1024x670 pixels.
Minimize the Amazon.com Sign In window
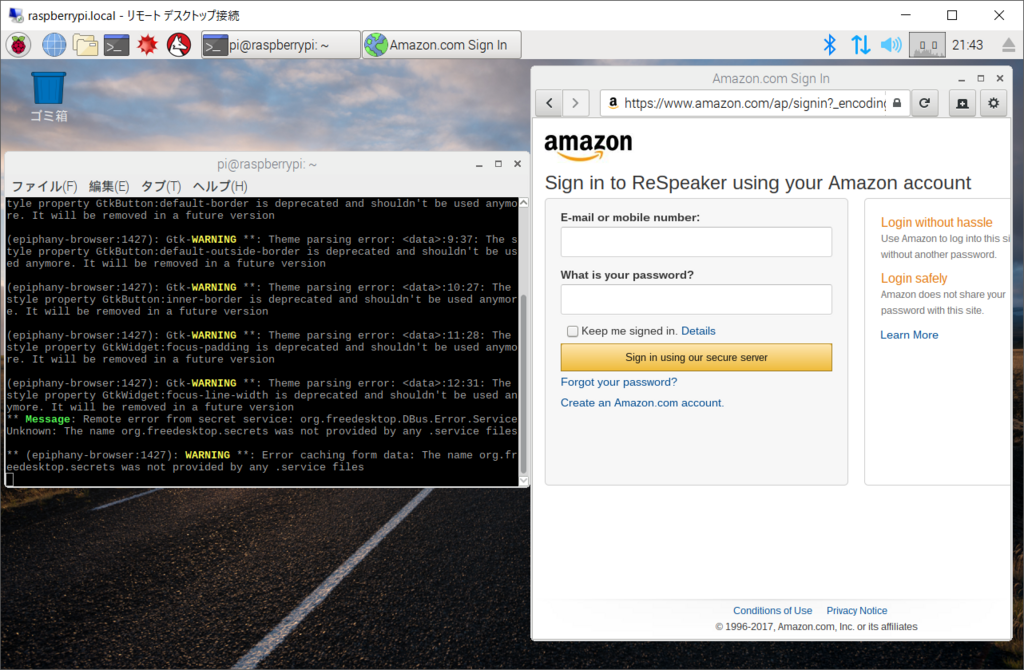click(961, 78)
